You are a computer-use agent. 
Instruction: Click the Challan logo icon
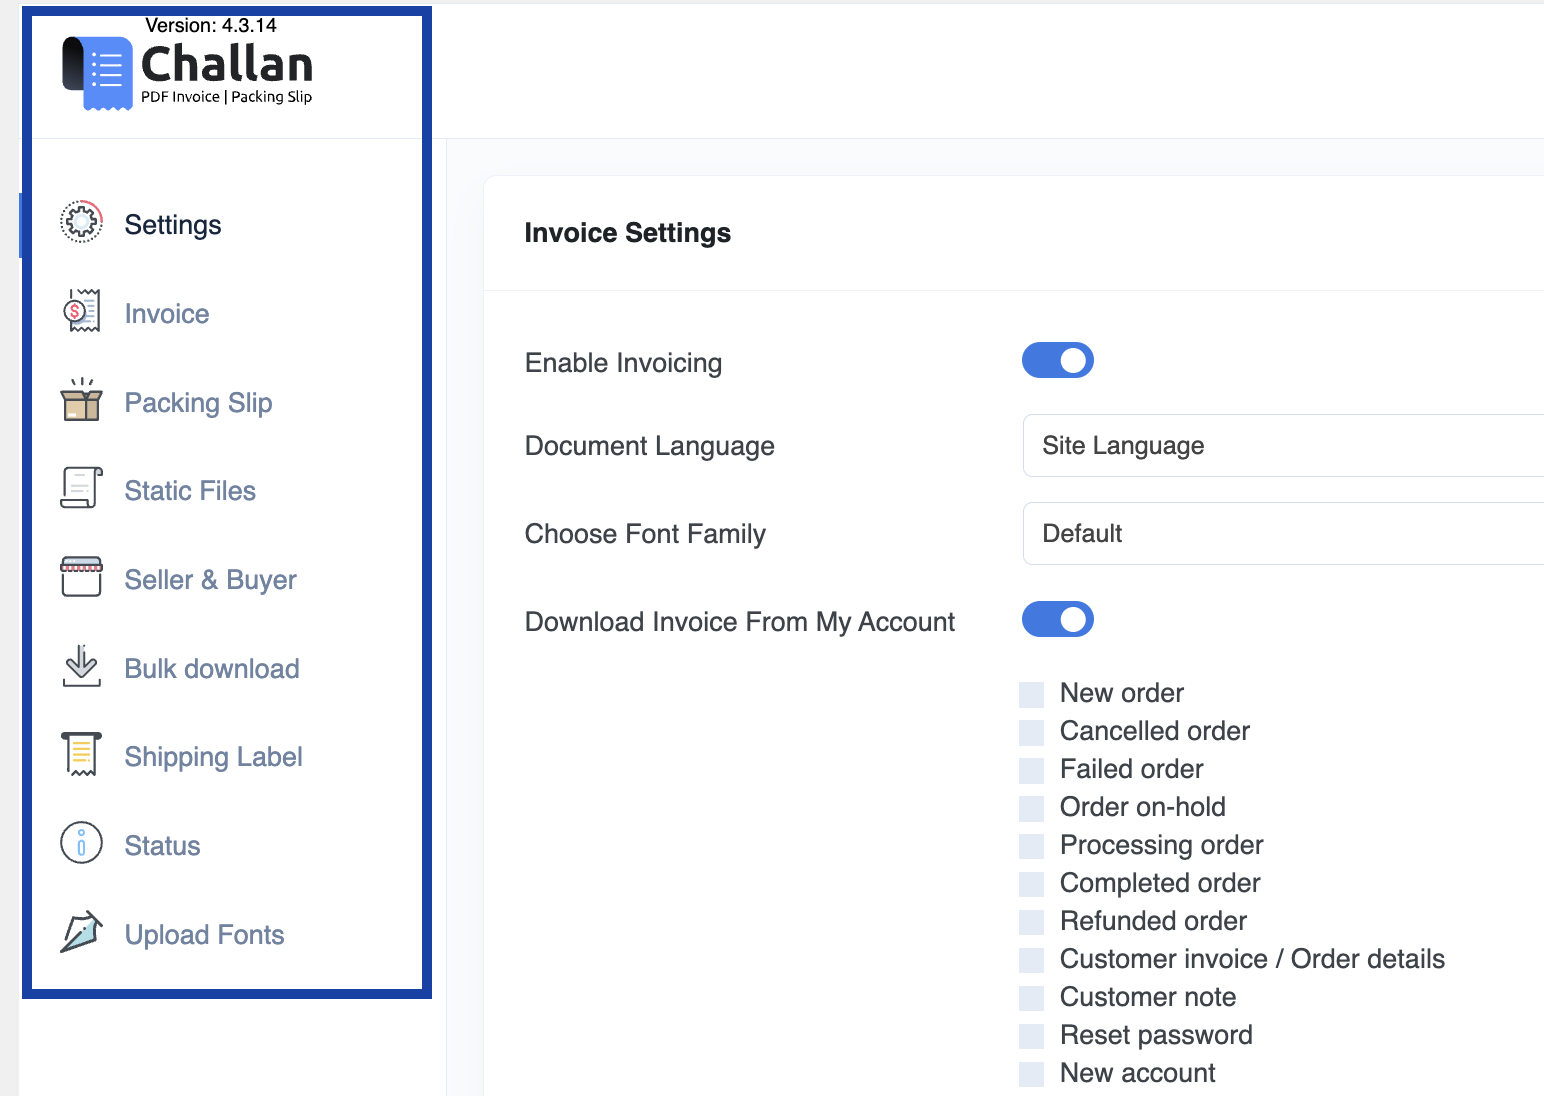[x=97, y=73]
